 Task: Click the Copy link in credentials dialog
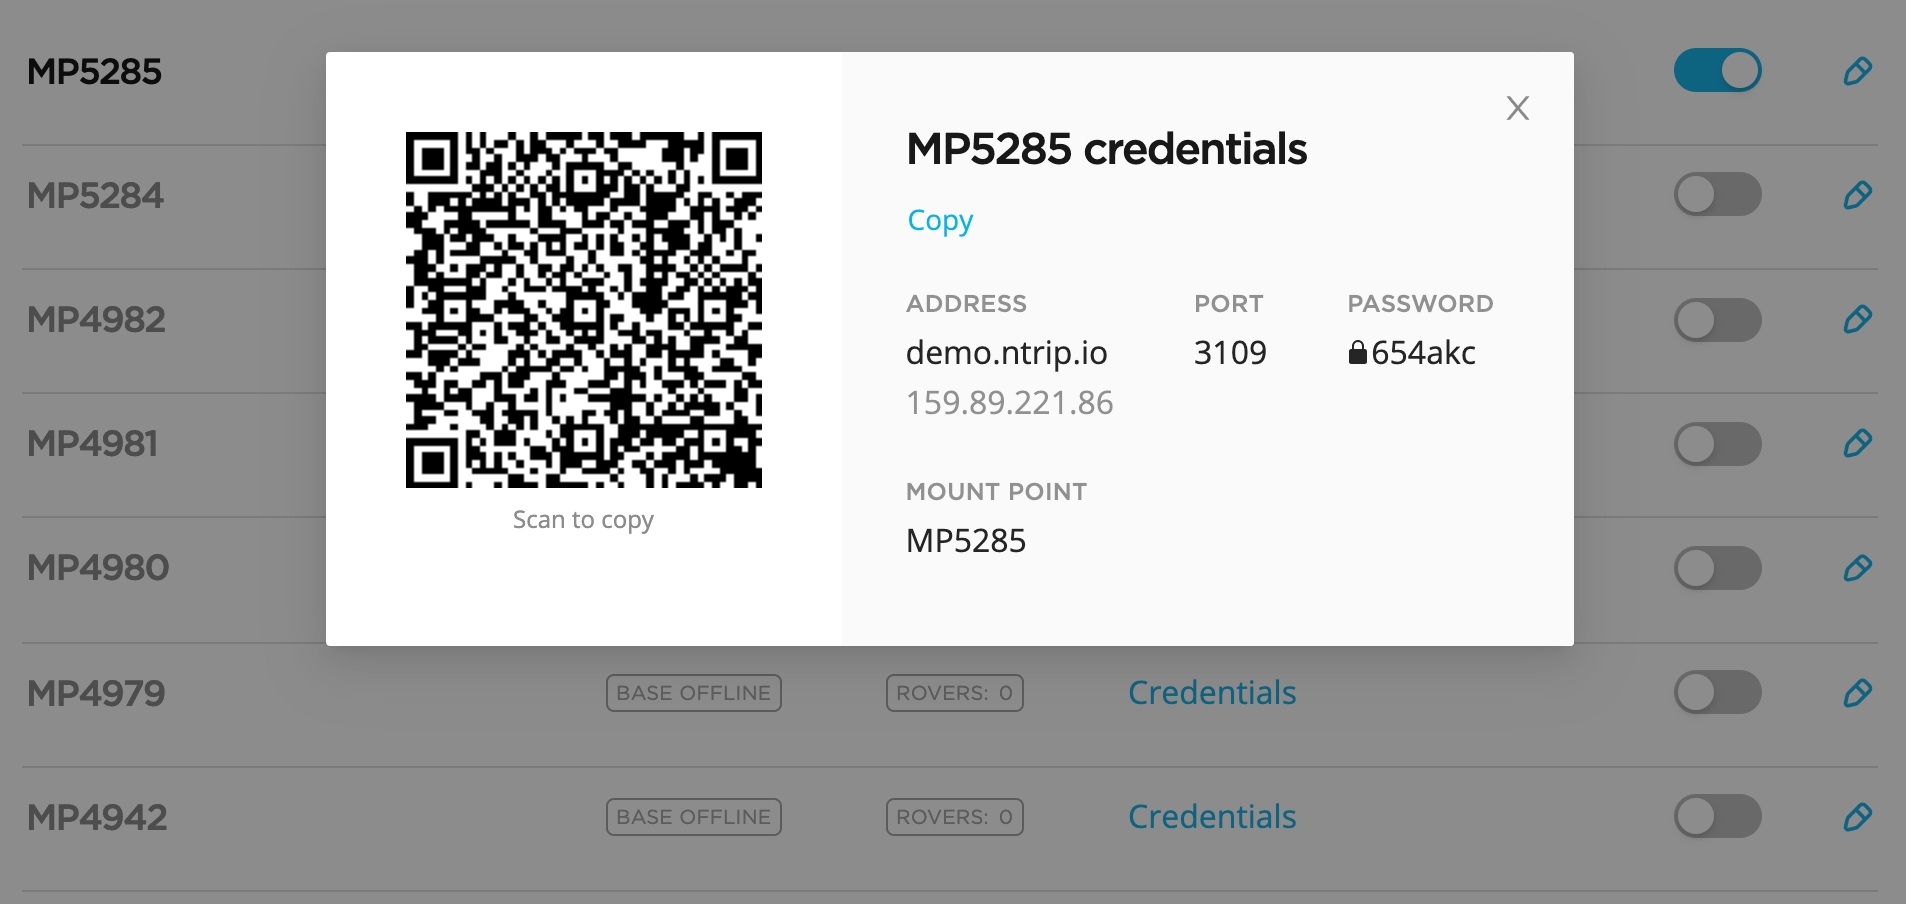click(939, 220)
